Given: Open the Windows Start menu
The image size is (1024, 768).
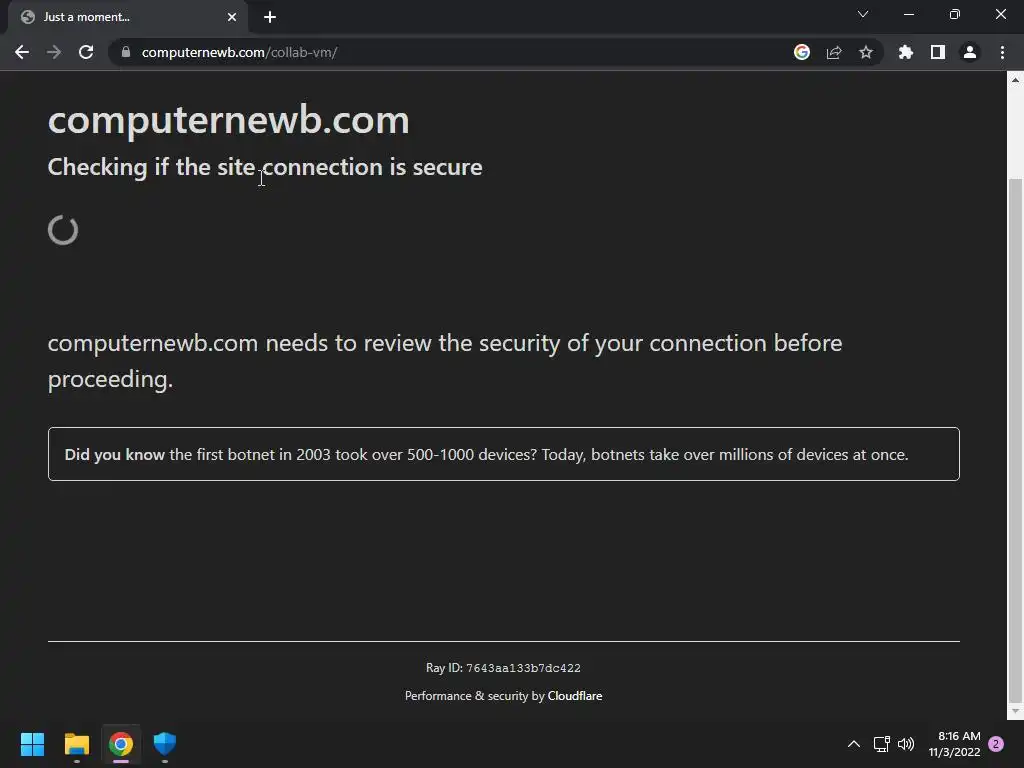Looking at the screenshot, I should coord(33,744).
